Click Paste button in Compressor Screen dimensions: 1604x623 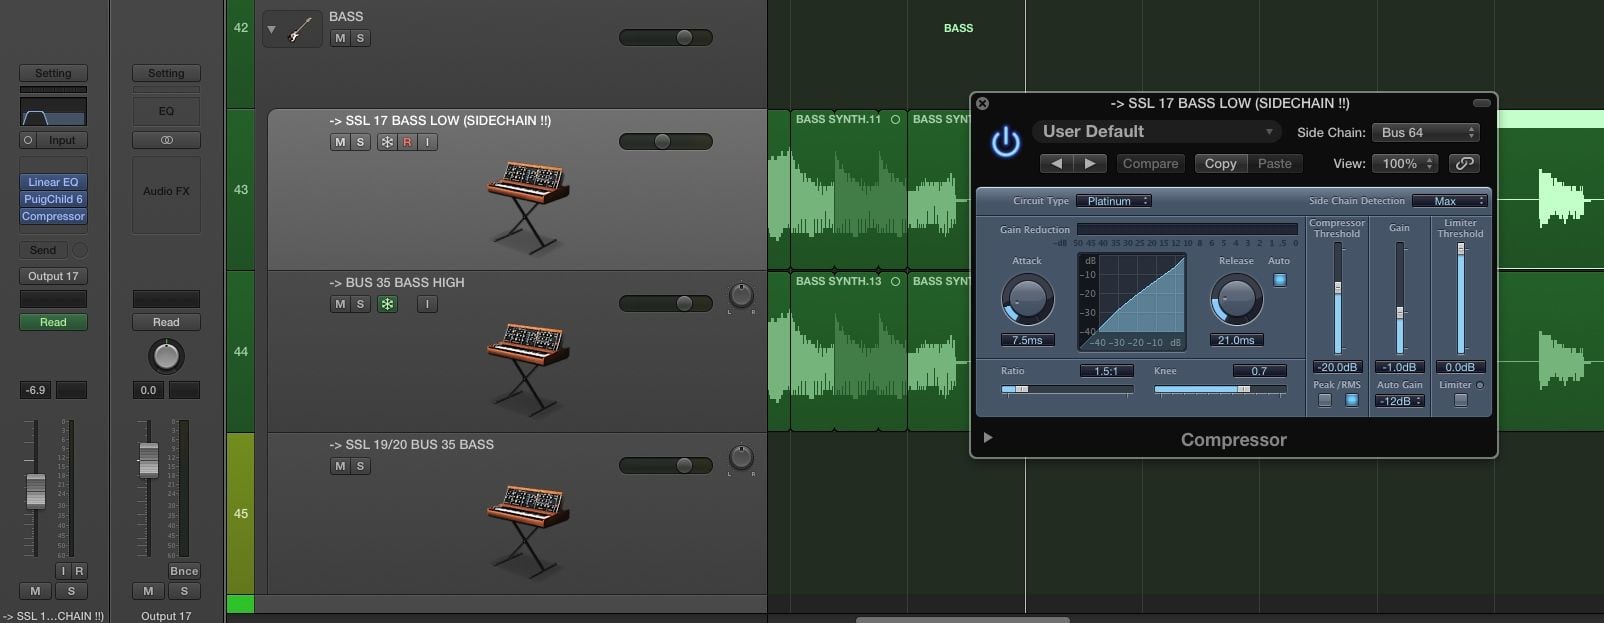coord(1274,163)
